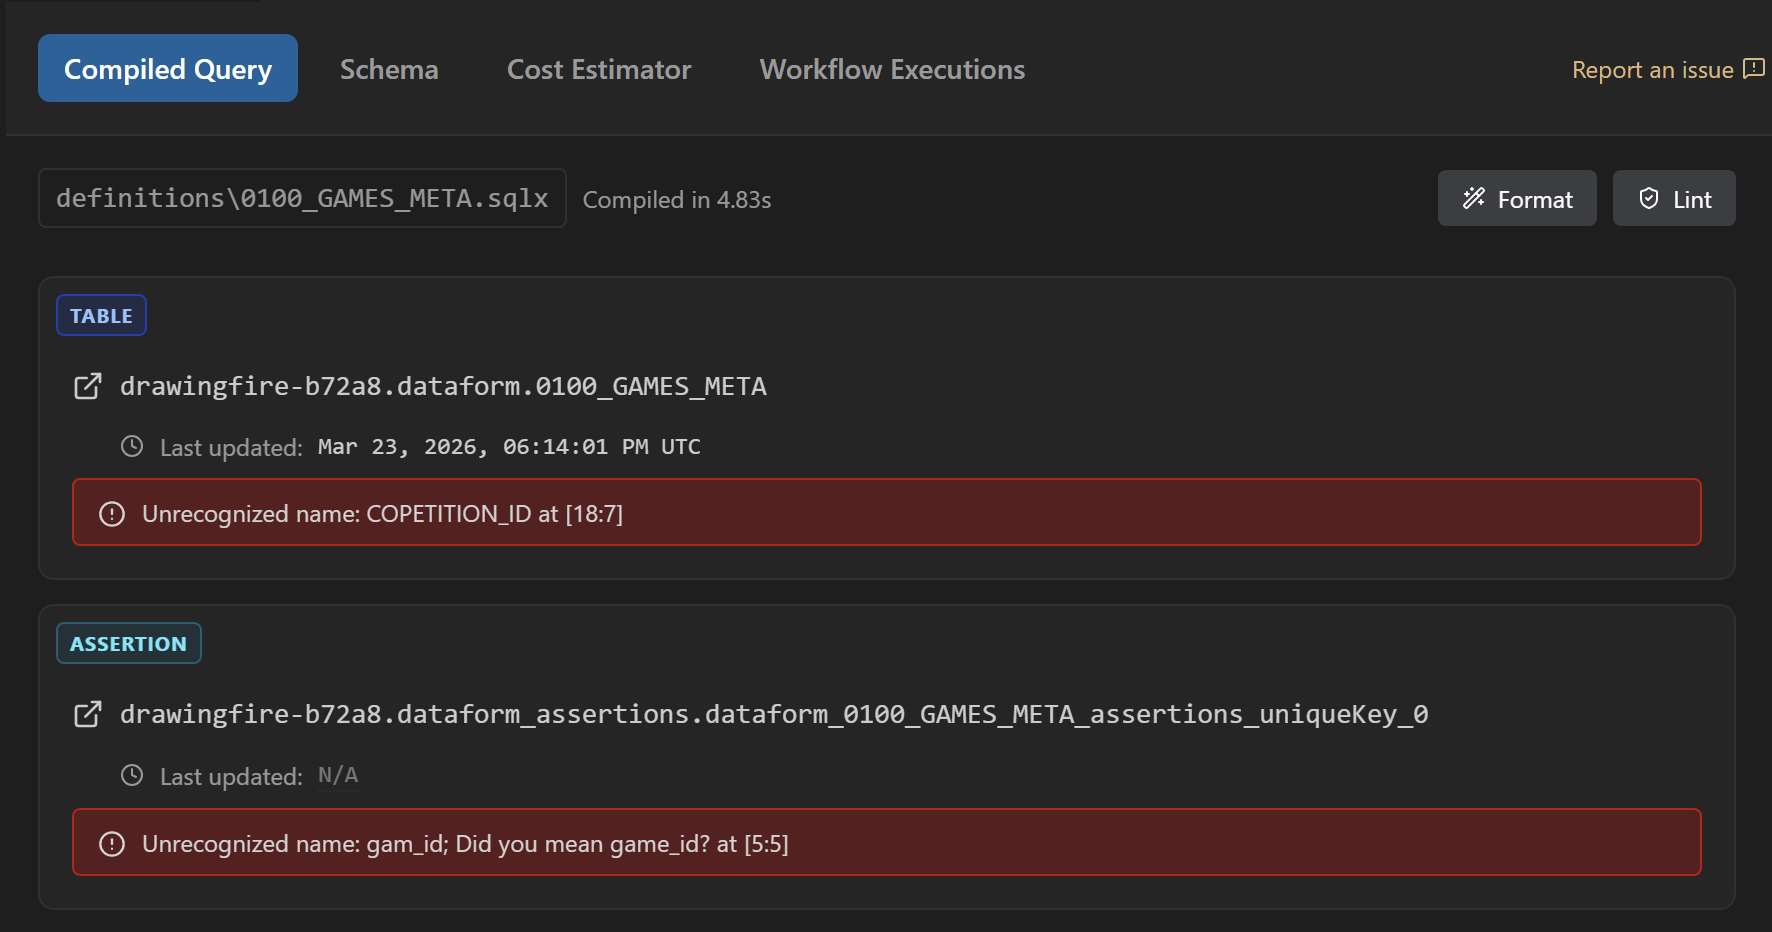1772x932 pixels.
Task: Switch to the Schema tab
Action: (389, 69)
